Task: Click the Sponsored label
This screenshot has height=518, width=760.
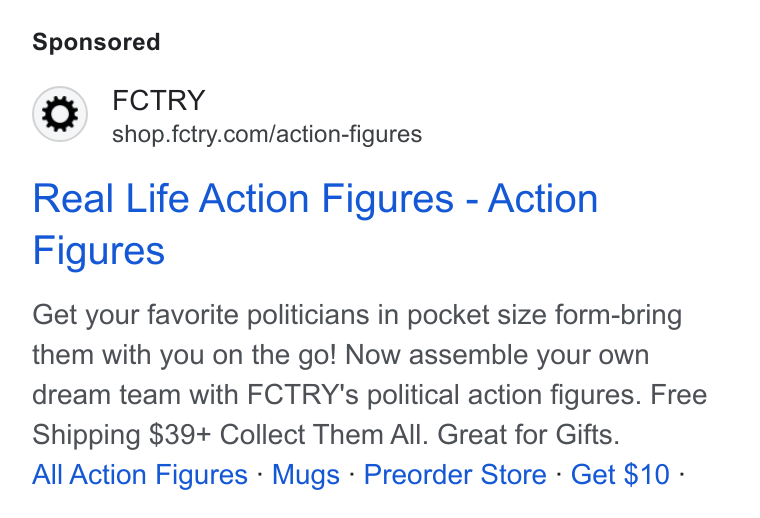Action: 96,42
